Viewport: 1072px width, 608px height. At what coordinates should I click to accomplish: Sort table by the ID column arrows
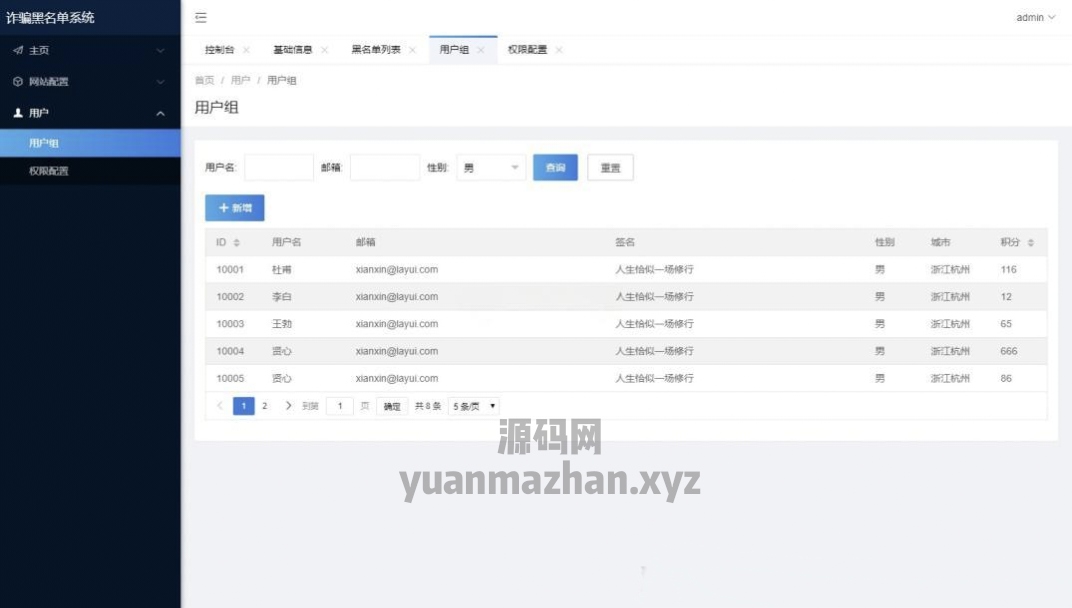tap(237, 243)
